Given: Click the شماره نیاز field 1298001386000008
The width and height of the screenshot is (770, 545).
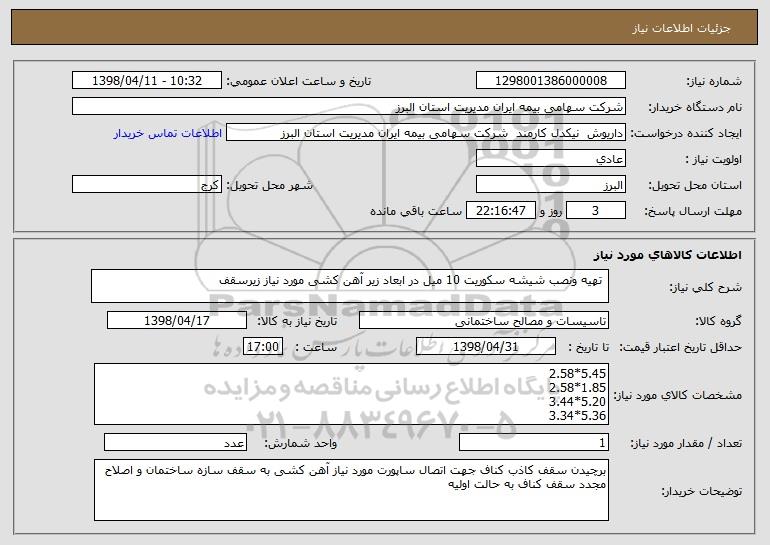Looking at the screenshot, I should pos(550,80).
